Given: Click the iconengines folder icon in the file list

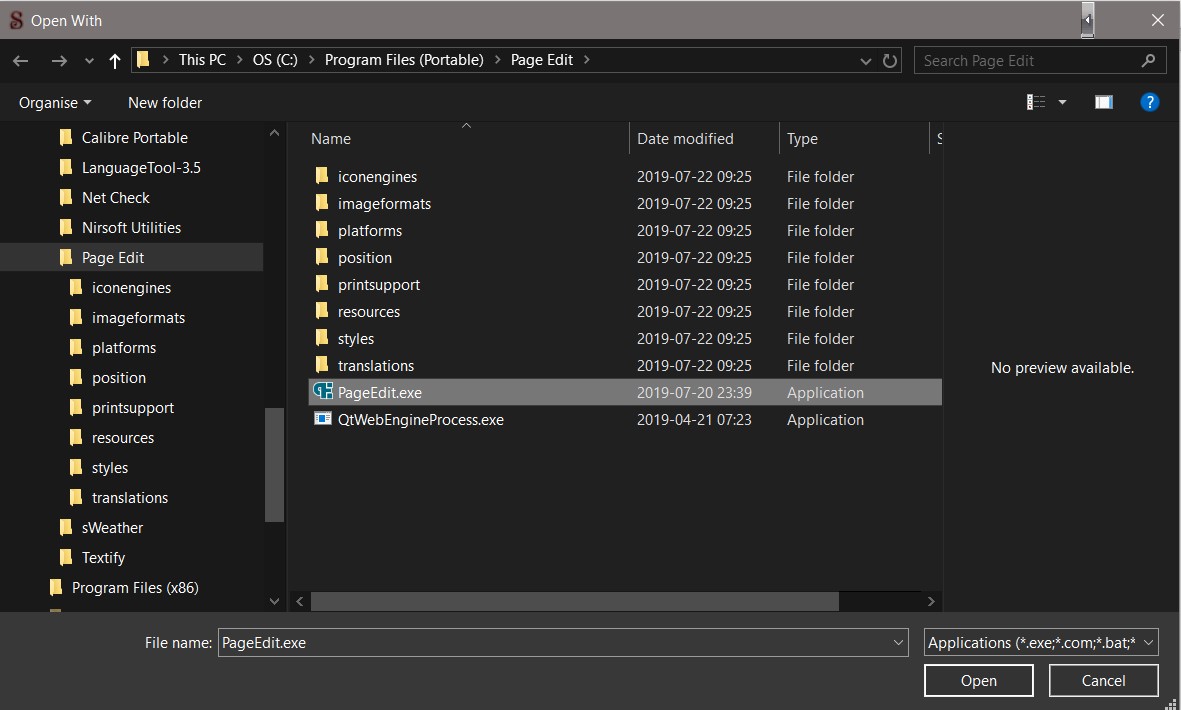Looking at the screenshot, I should point(322,176).
